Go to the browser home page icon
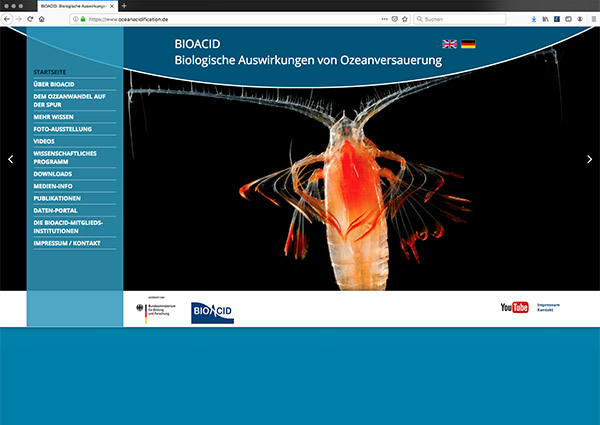Image resolution: width=600 pixels, height=425 pixels. point(42,19)
